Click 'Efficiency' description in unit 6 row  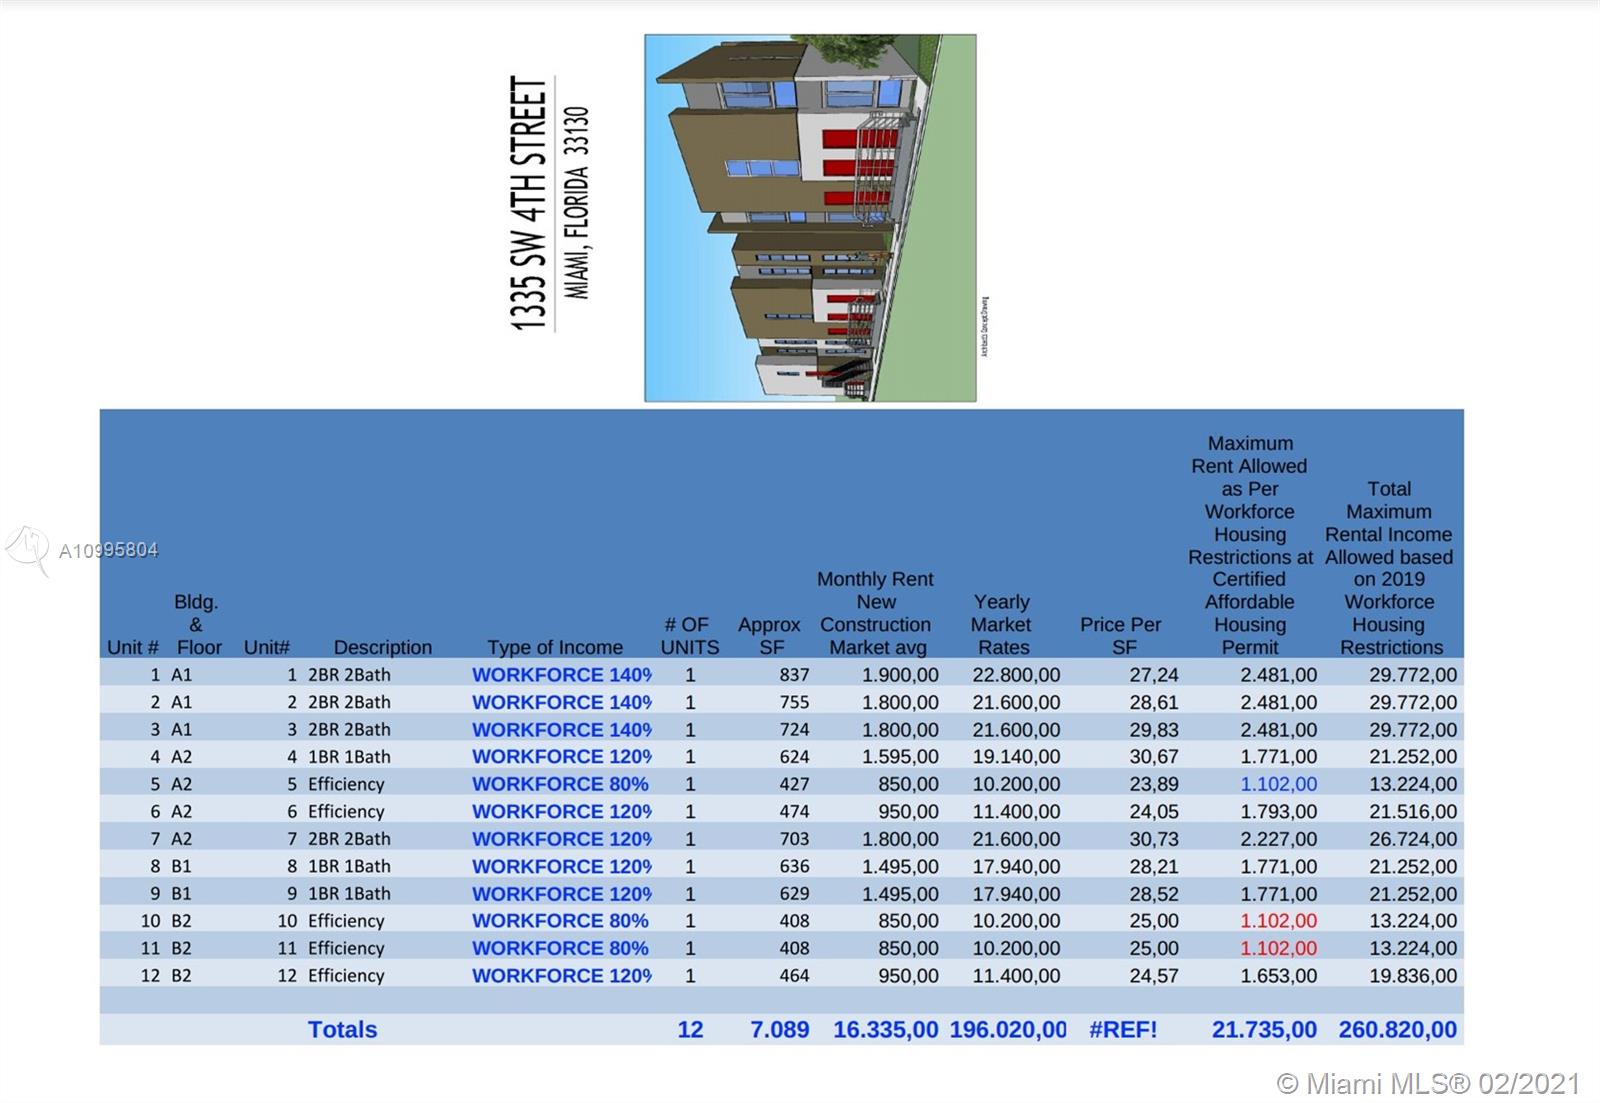[346, 812]
